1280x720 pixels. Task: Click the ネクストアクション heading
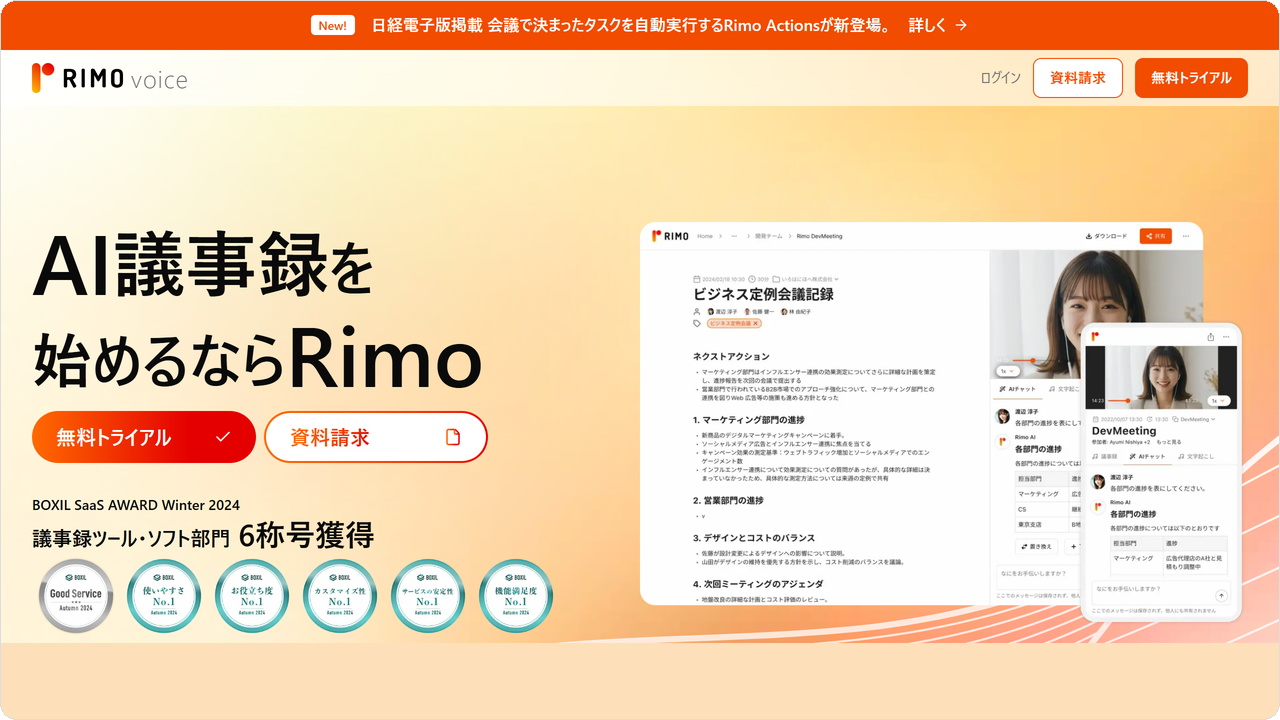click(731, 356)
